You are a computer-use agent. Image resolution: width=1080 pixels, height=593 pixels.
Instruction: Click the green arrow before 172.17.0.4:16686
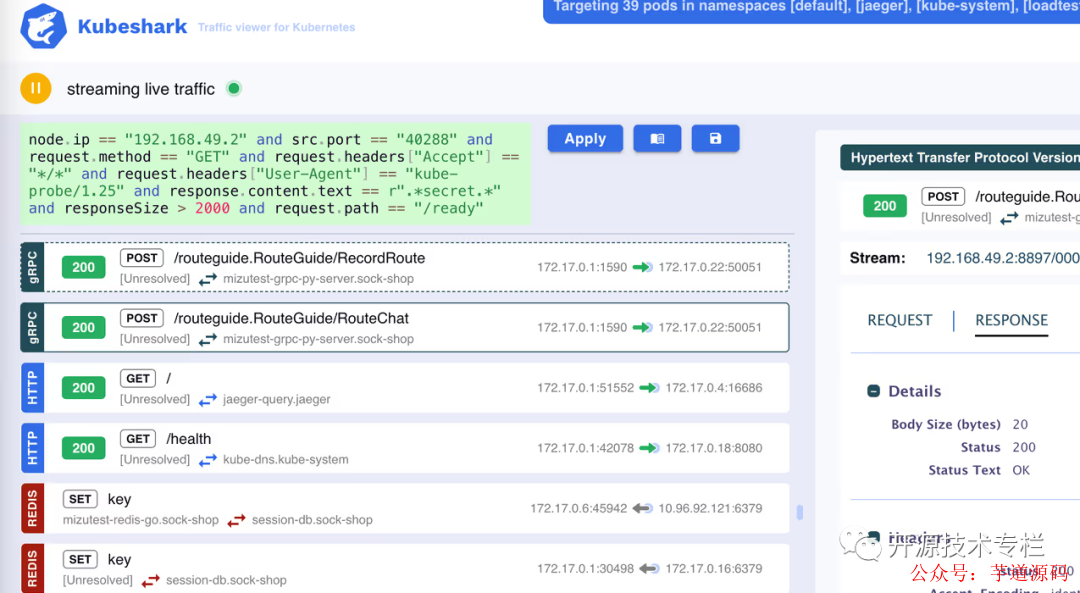(x=650, y=388)
